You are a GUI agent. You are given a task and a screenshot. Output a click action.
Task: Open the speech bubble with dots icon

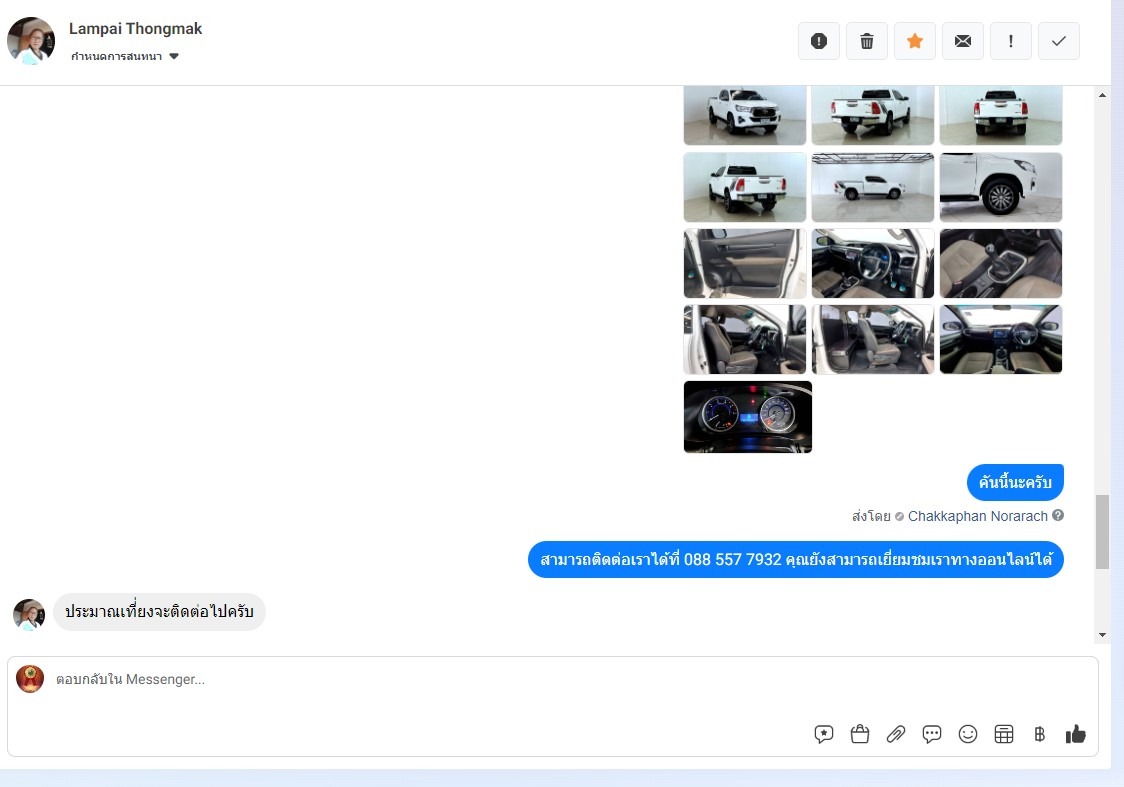point(932,734)
